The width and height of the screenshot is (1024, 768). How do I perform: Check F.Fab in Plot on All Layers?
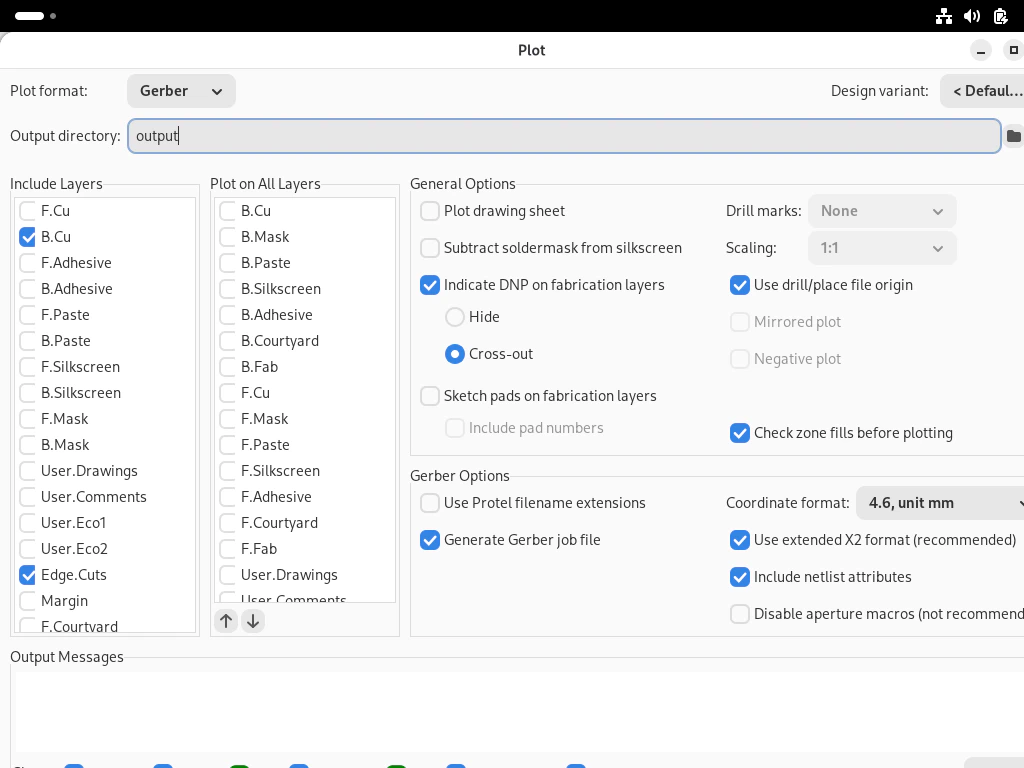227,549
